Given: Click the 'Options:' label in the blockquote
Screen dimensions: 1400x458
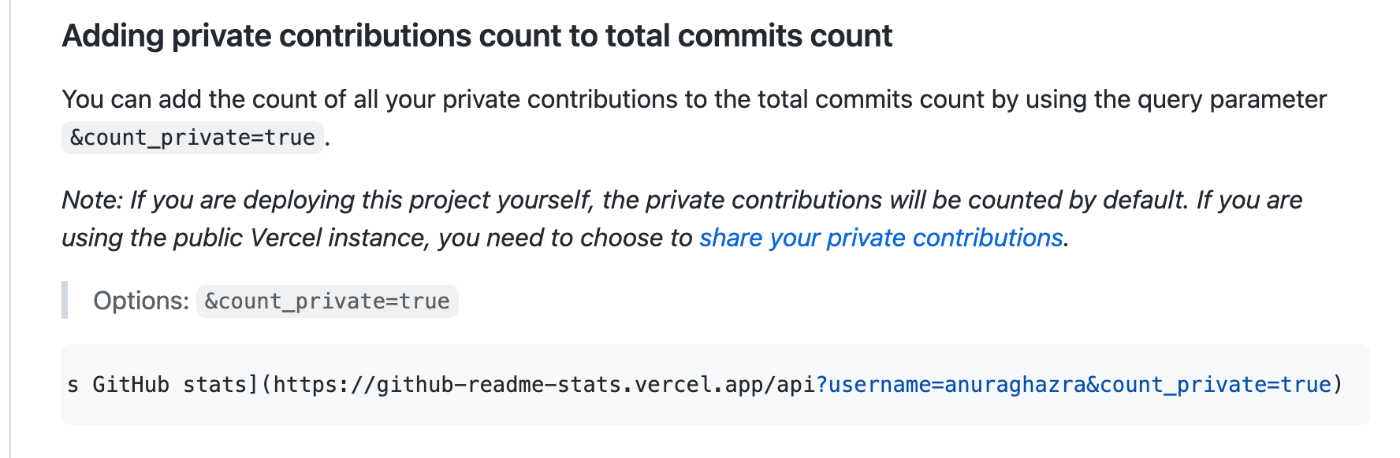Looking at the screenshot, I should [141, 301].
